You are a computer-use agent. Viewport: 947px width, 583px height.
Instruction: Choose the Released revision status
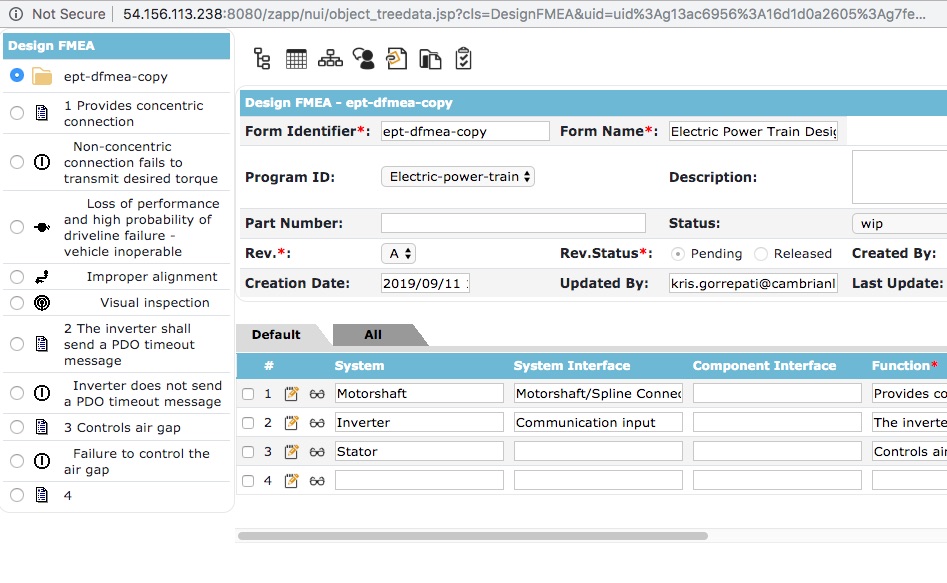(761, 254)
